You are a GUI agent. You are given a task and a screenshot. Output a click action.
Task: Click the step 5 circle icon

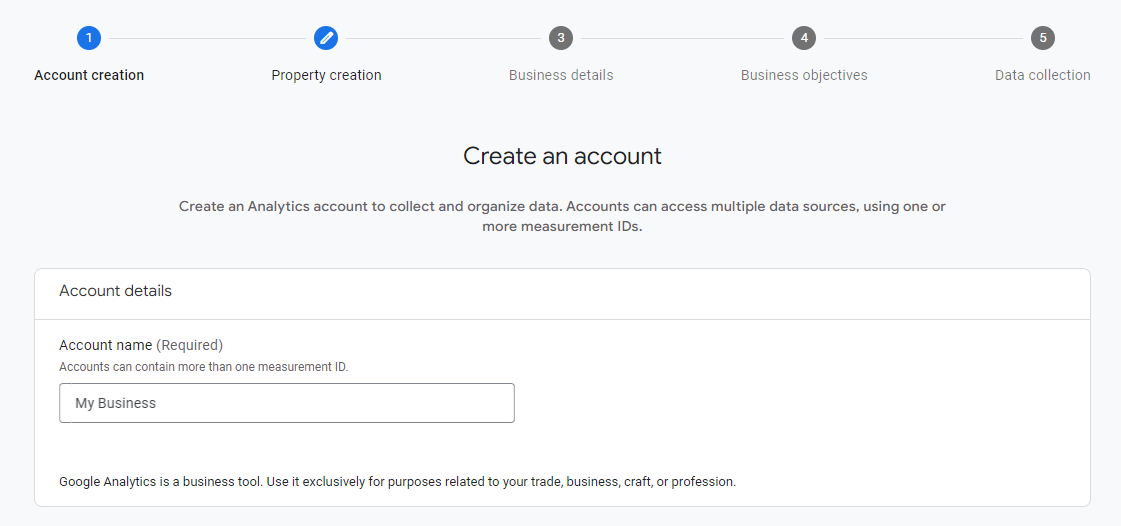pyautogui.click(x=1043, y=38)
